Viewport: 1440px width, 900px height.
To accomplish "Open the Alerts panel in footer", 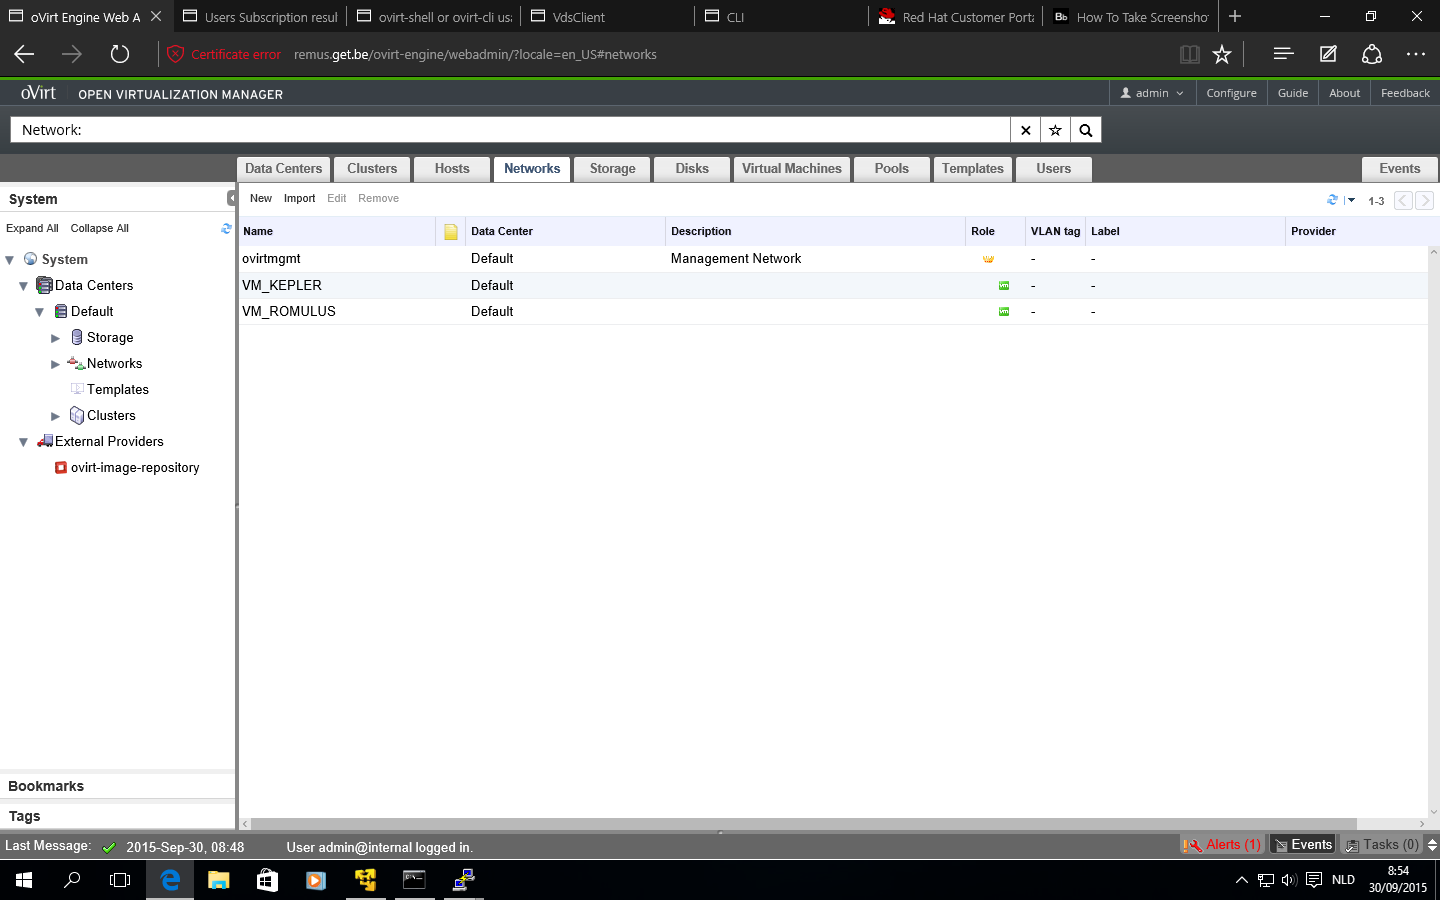I will point(1223,845).
